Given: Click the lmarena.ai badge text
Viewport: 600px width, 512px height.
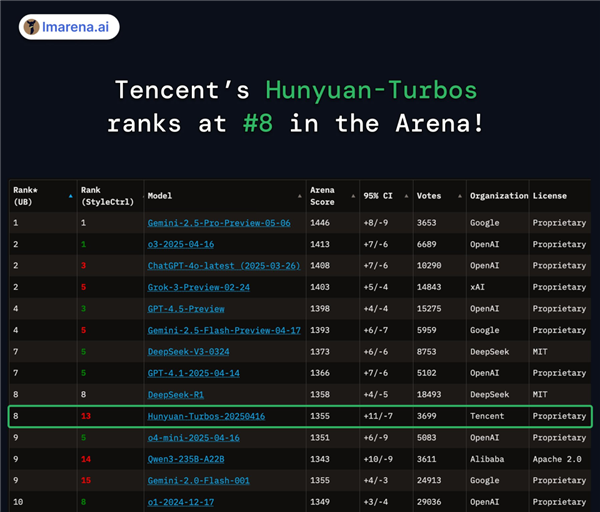Looking at the screenshot, I should coord(75,27).
